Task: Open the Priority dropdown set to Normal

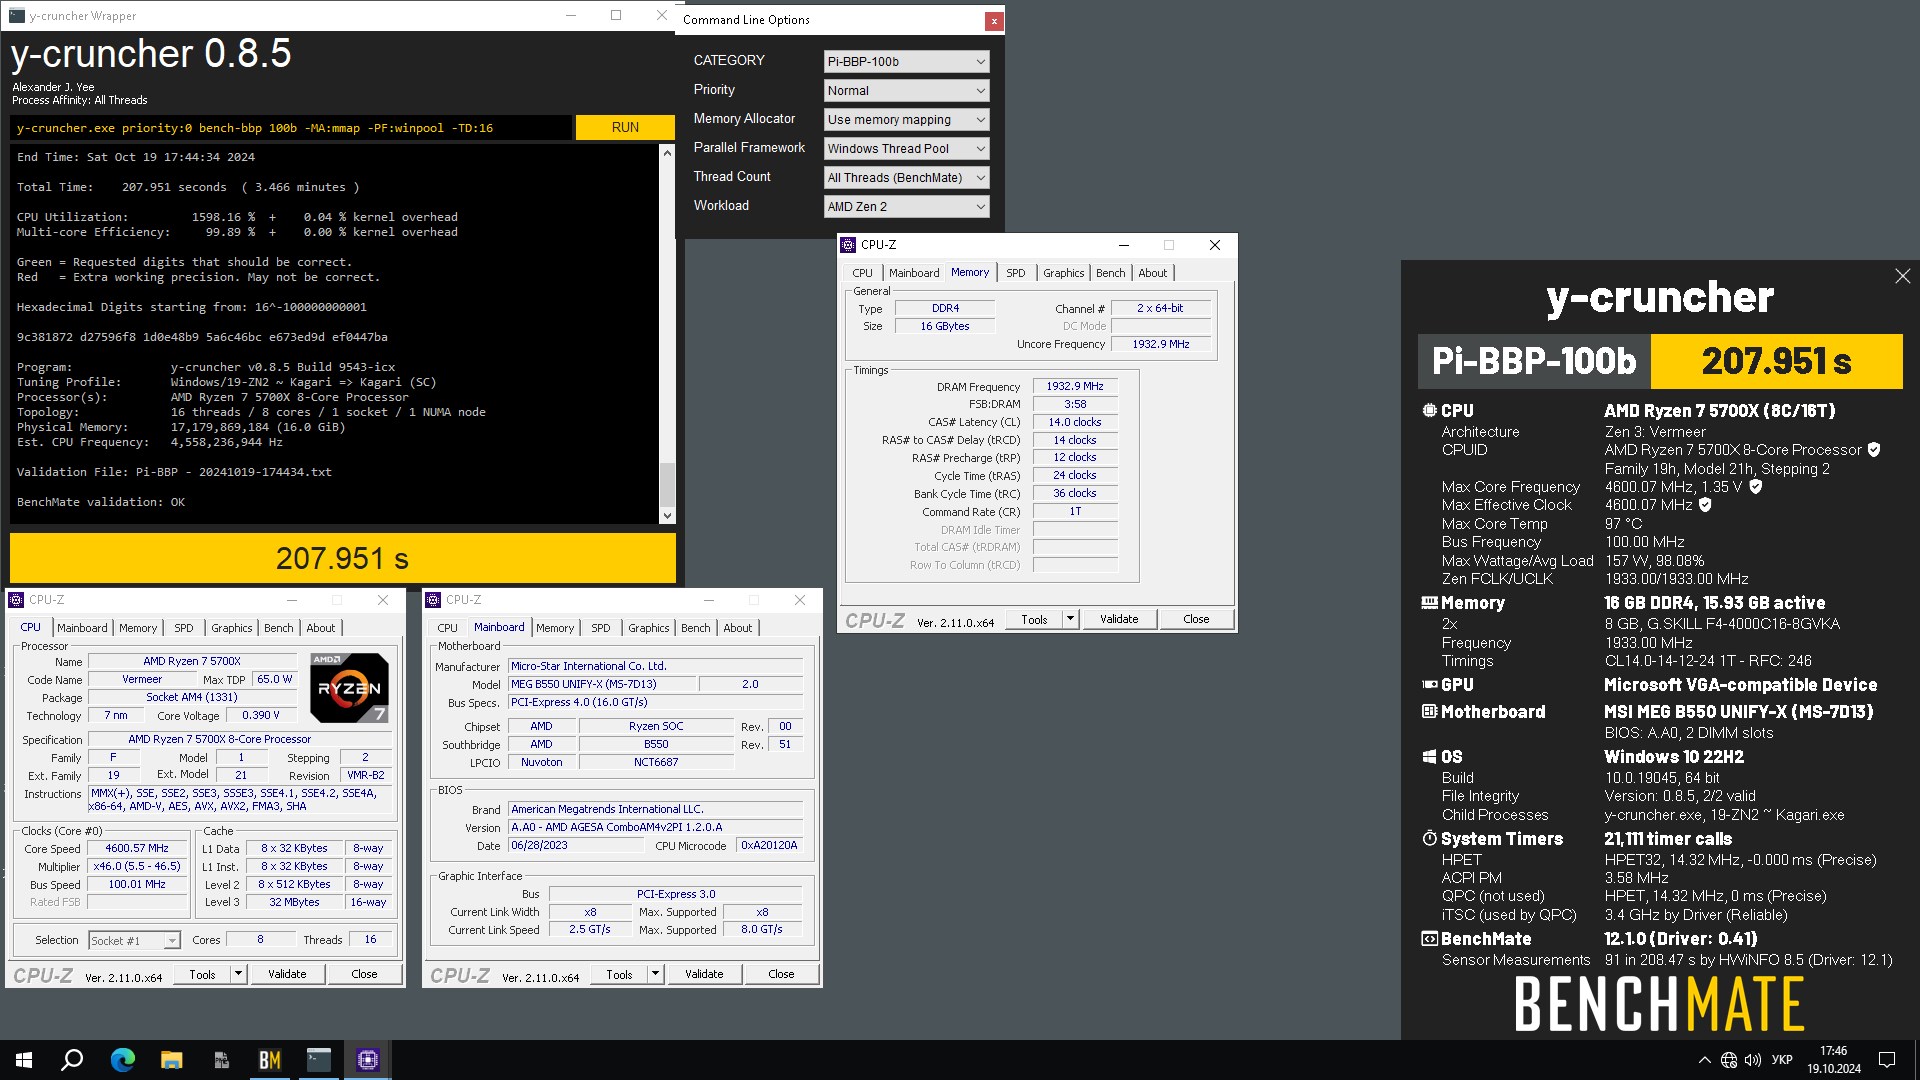Action: pos(906,91)
